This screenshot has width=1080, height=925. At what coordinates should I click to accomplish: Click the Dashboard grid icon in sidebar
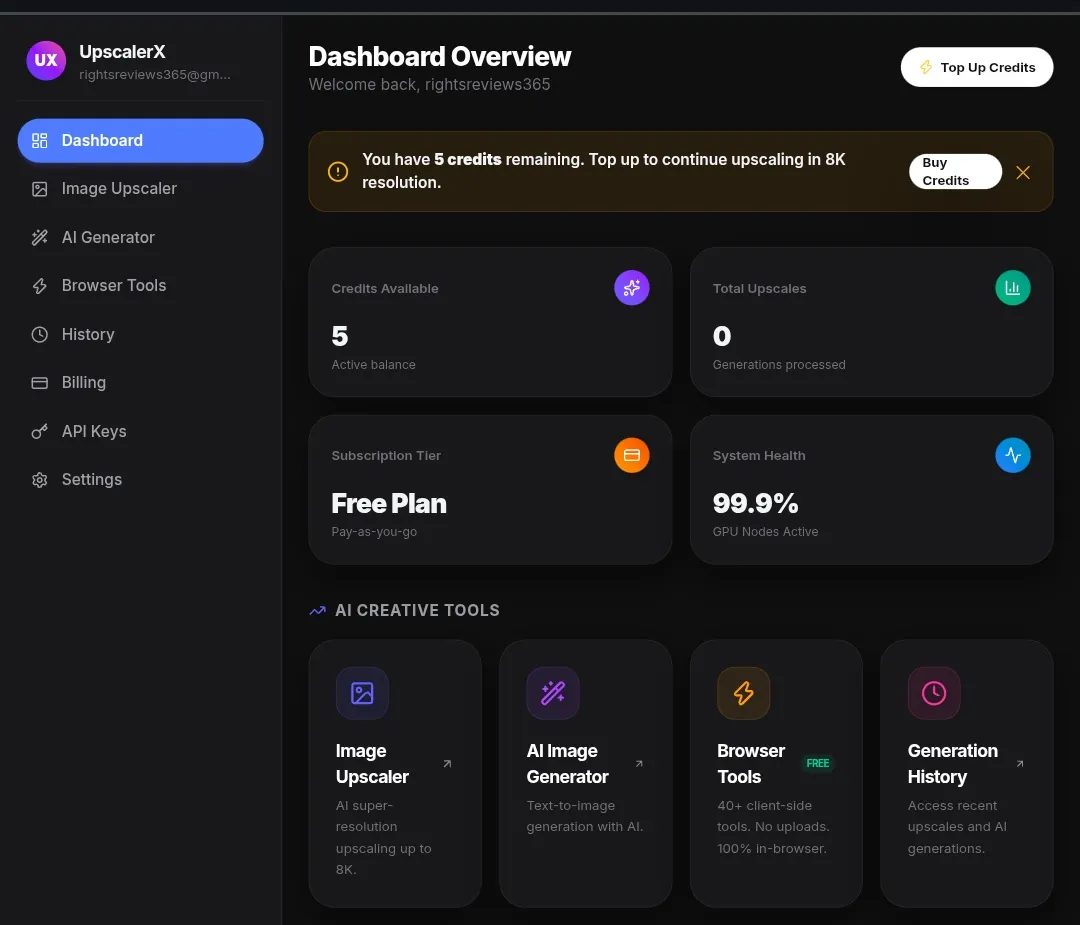(40, 141)
